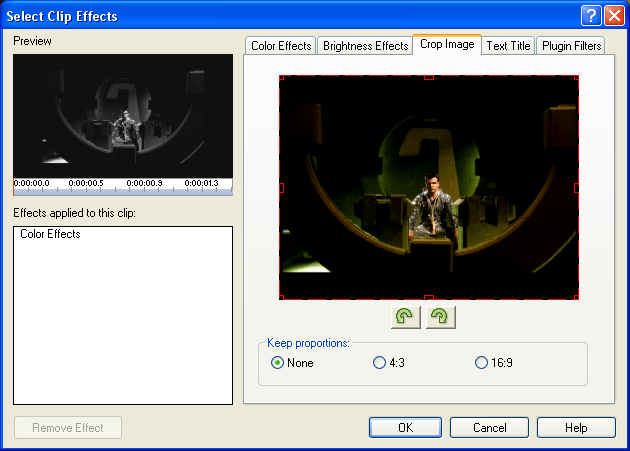The width and height of the screenshot is (630, 451).
Task: Click the left-center crop edge handle
Action: coord(281,187)
